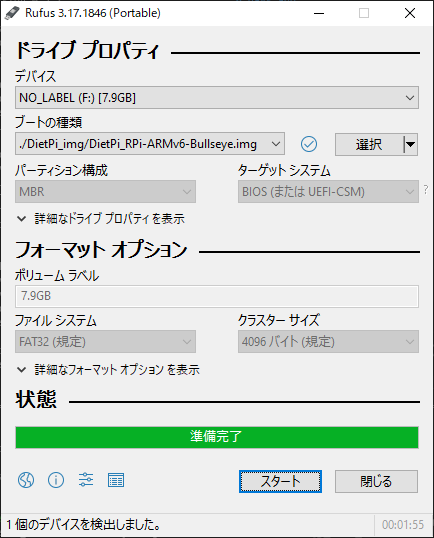Open the boot type image dropdown
This screenshot has width=434, height=538.
pos(150,144)
